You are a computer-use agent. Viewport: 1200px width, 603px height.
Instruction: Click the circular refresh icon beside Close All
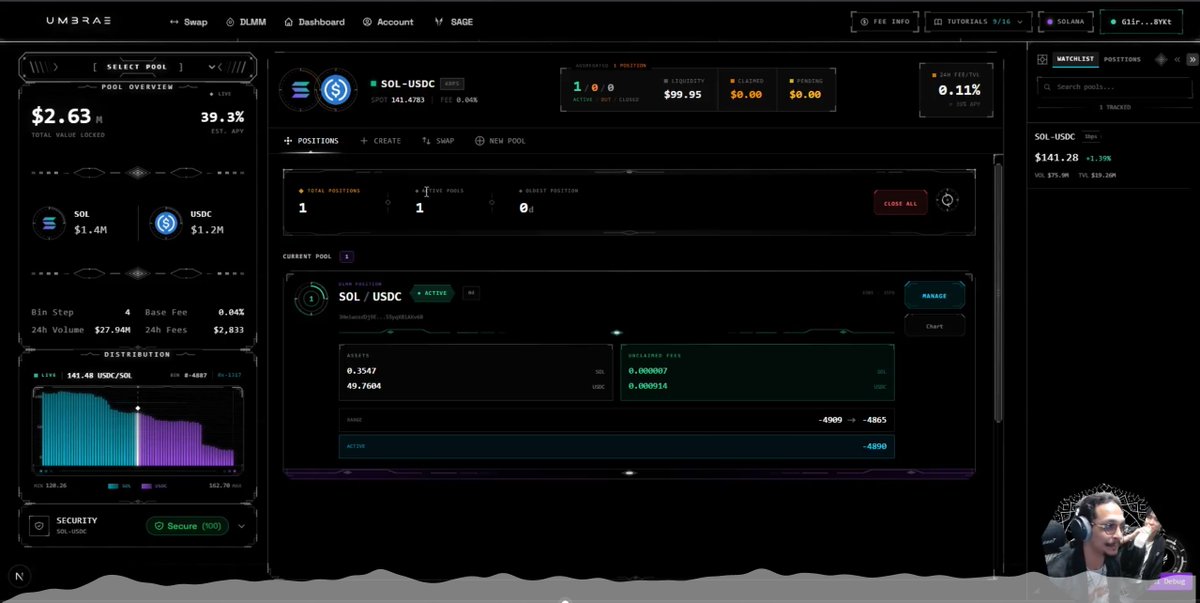click(x=948, y=201)
